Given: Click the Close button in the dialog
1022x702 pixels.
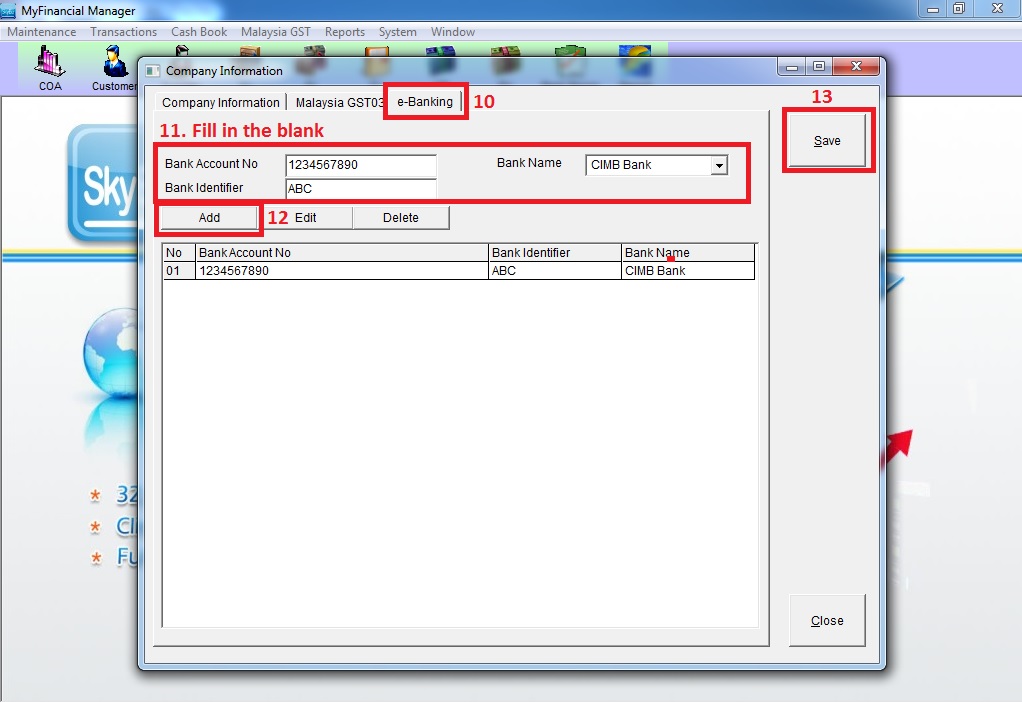Looking at the screenshot, I should [827, 621].
